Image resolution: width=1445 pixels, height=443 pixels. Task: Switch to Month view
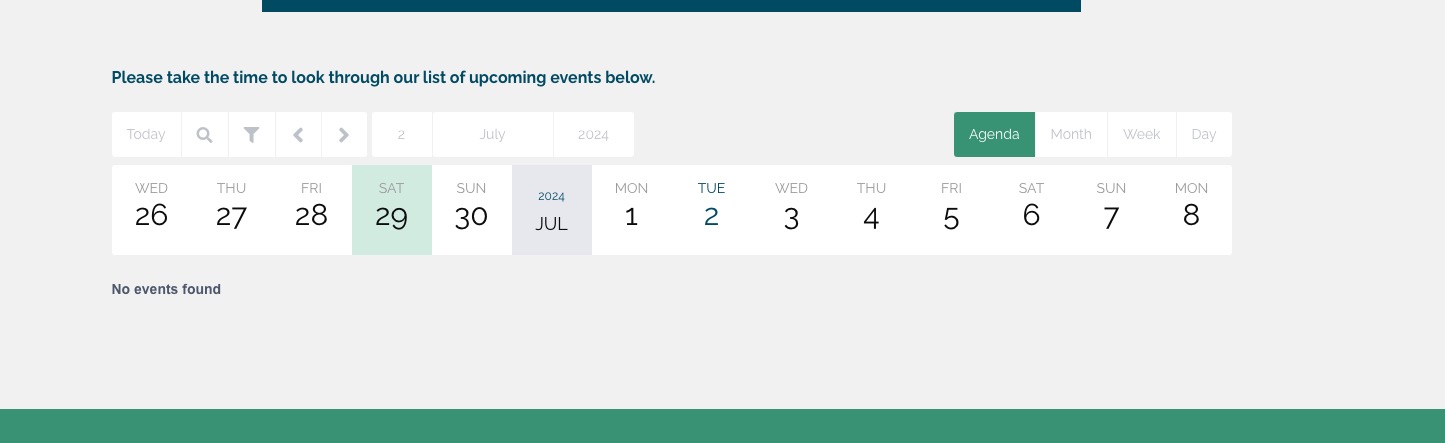click(1071, 135)
